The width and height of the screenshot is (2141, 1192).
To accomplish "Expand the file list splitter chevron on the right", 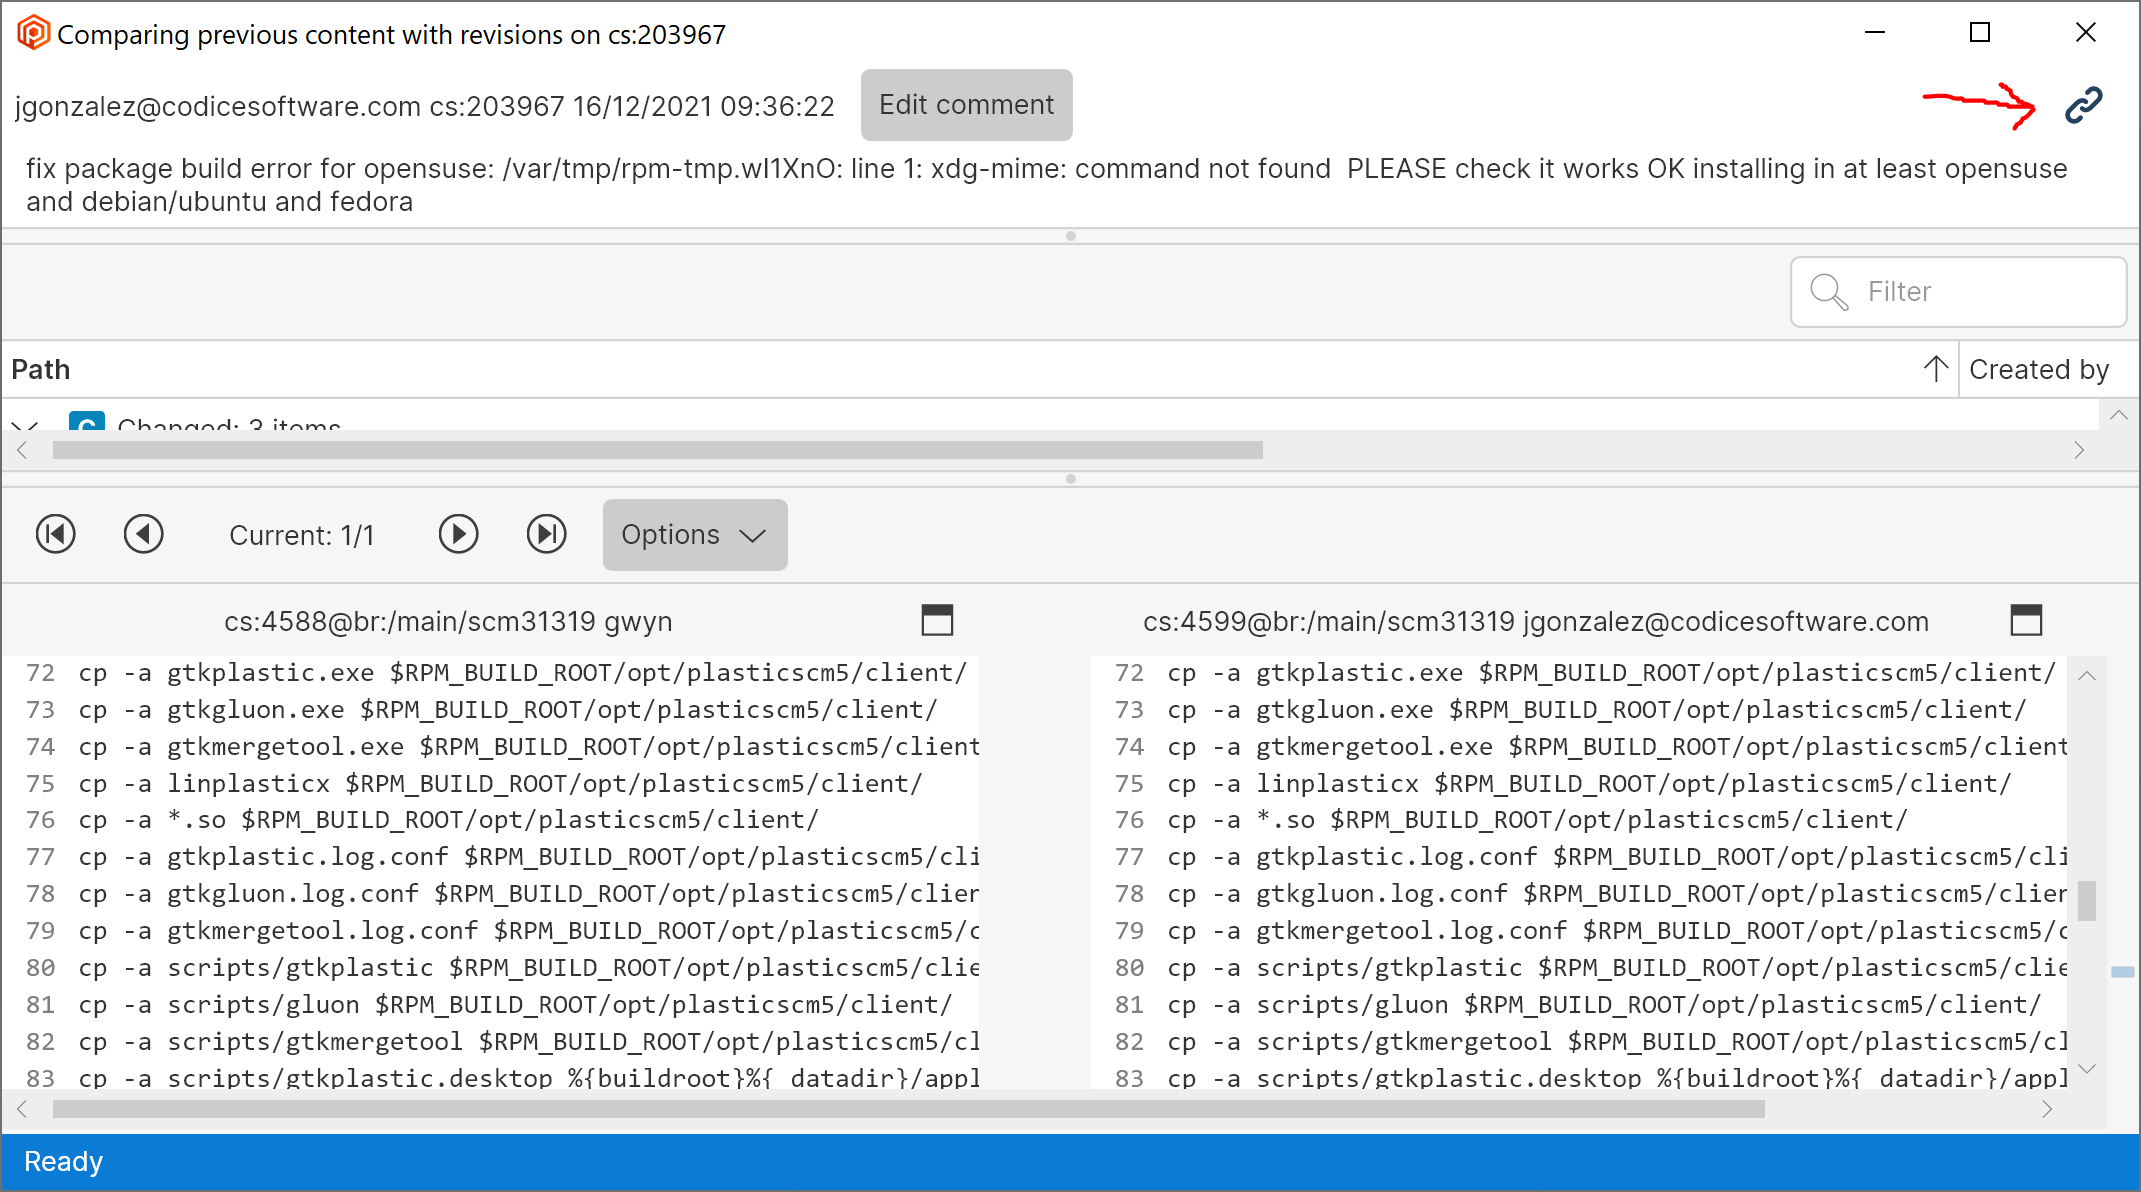I will click(x=2119, y=415).
